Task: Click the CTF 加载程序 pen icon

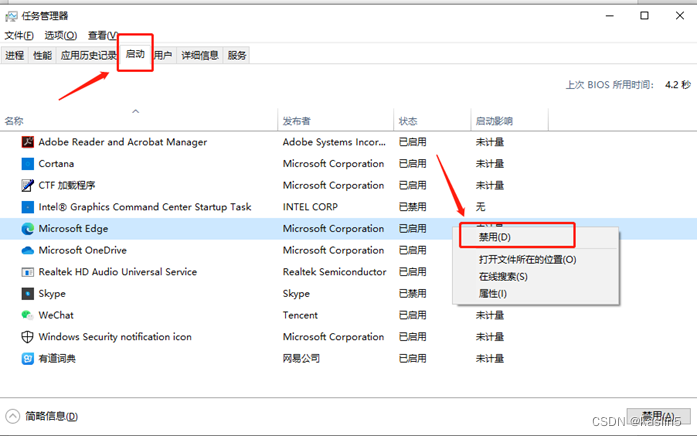Action: tap(28, 185)
